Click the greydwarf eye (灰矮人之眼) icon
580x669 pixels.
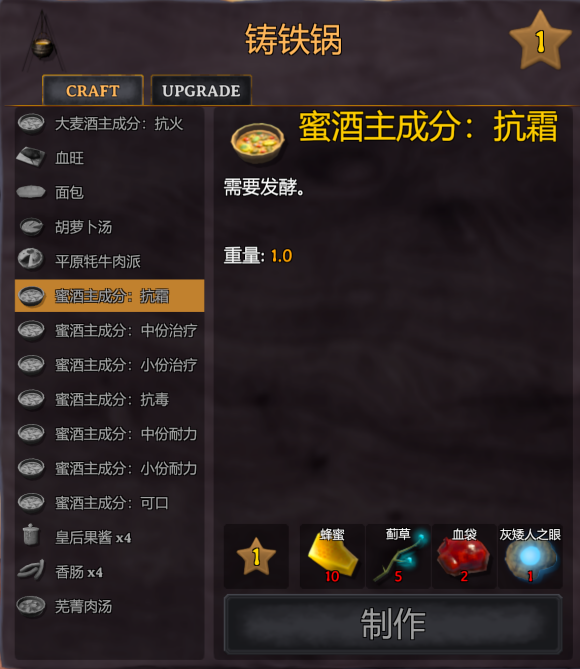(x=530, y=556)
